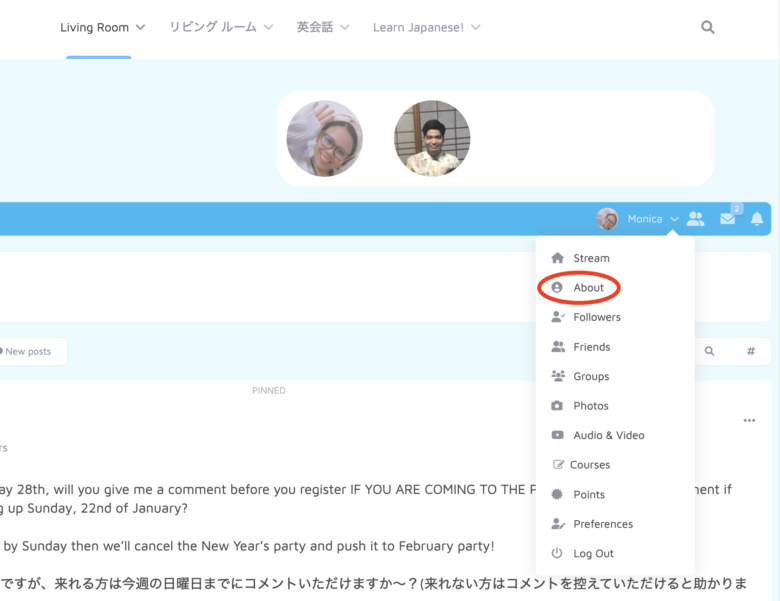Open the pinned post three-dots menu
Image resolution: width=780 pixels, height=601 pixels.
pos(749,421)
